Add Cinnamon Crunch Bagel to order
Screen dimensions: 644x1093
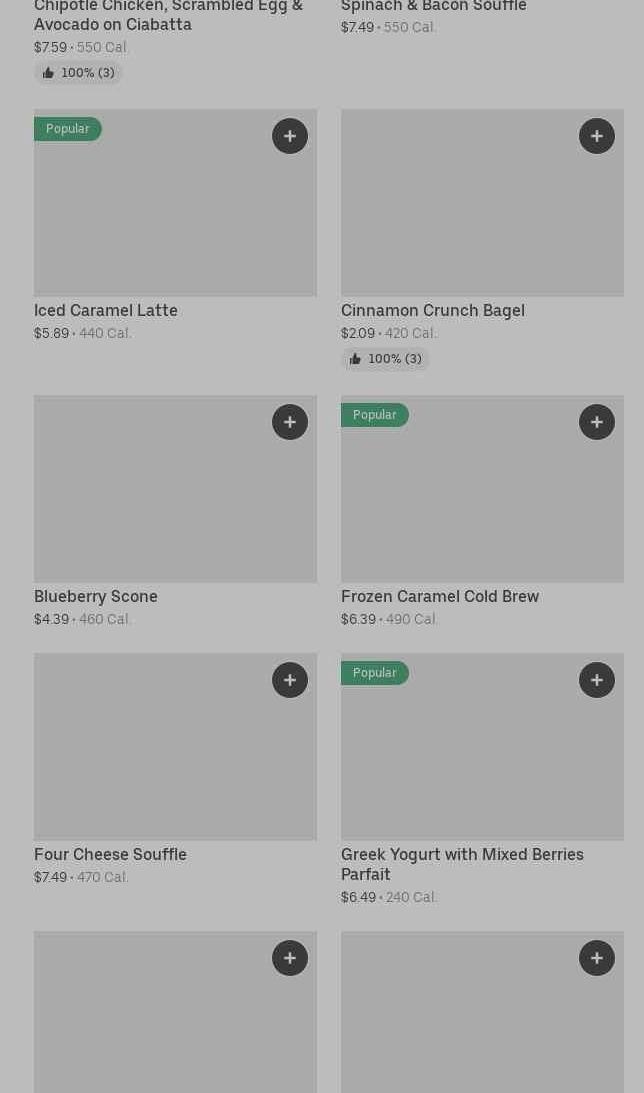597,136
